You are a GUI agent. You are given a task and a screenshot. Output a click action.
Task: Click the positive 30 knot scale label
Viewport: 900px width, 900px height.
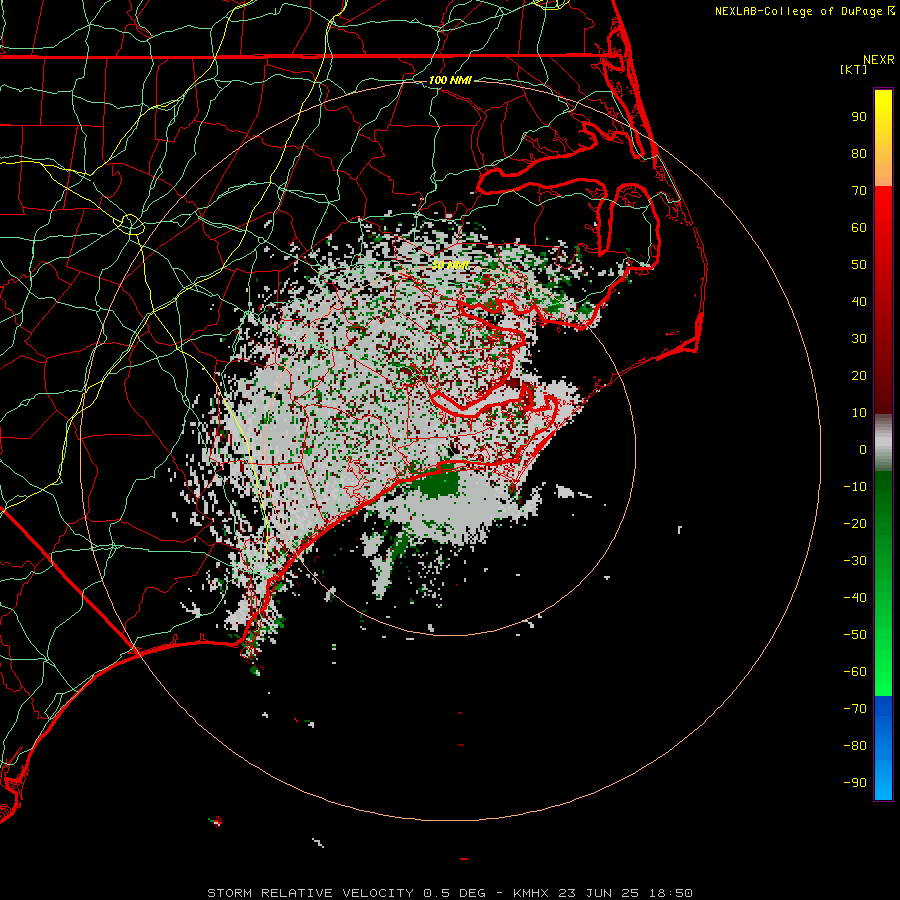pyautogui.click(x=859, y=339)
